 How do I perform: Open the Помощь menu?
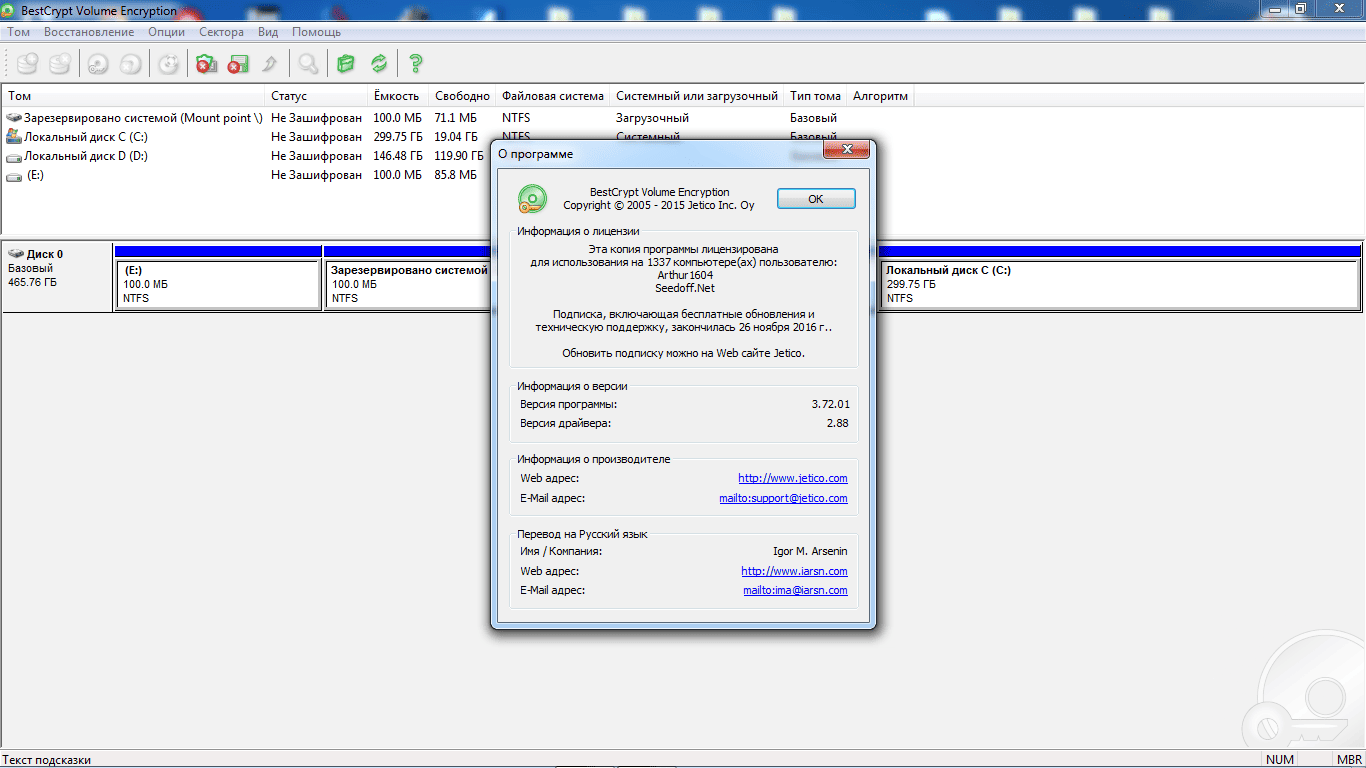pos(316,32)
